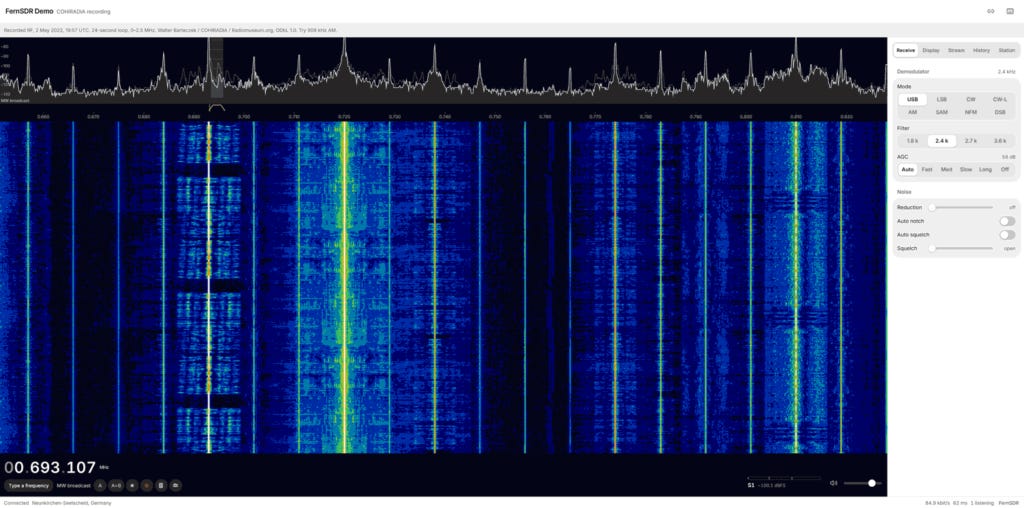Open the History tab

point(982,50)
